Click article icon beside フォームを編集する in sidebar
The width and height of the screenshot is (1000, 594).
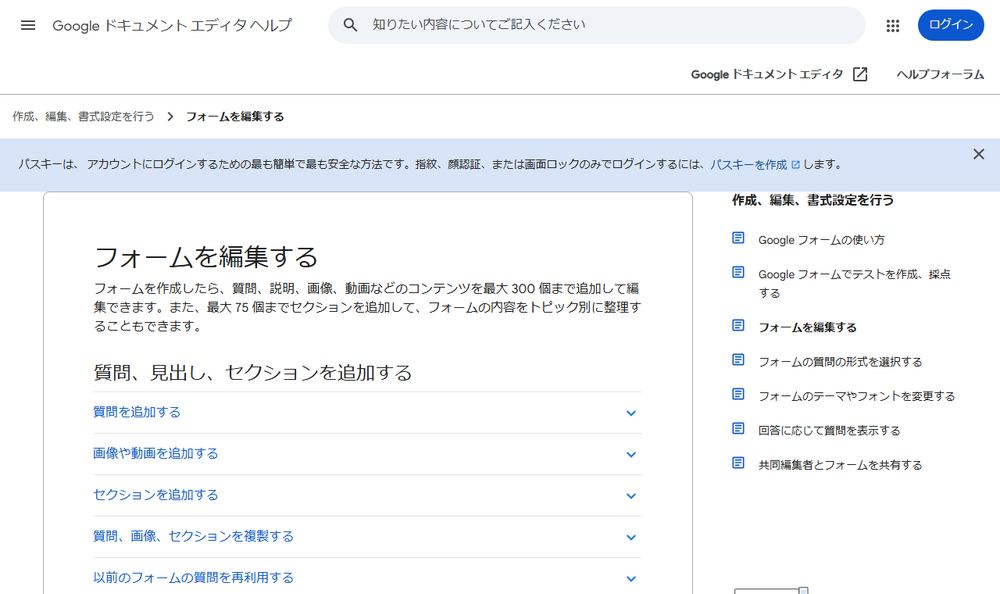(738, 325)
